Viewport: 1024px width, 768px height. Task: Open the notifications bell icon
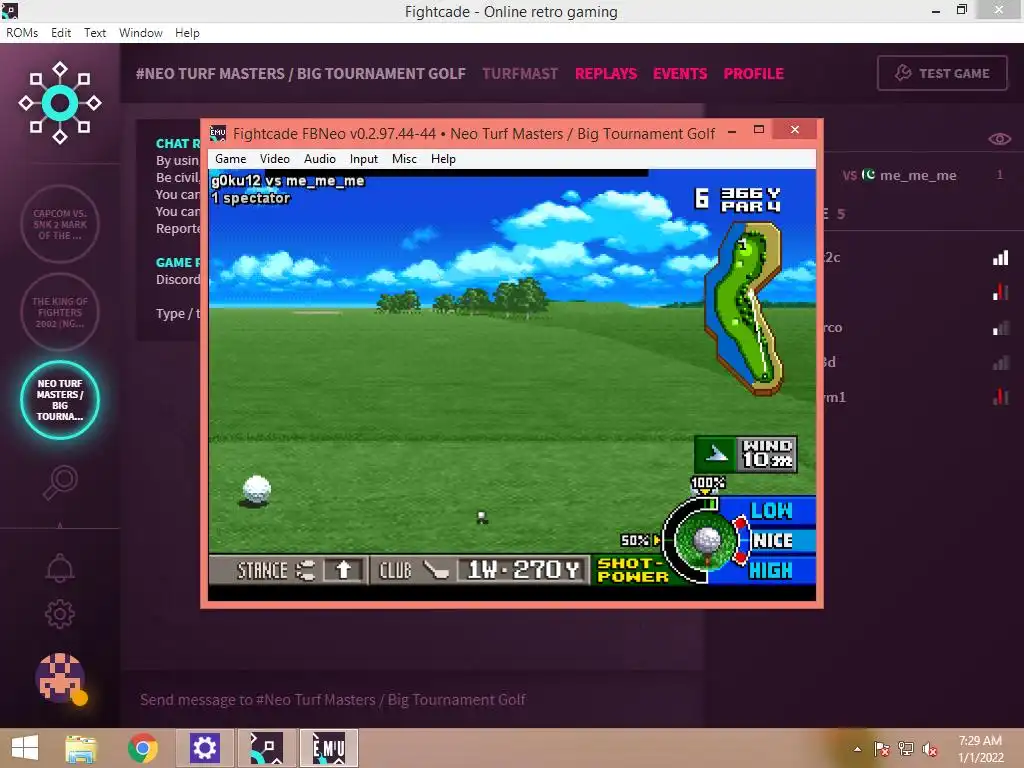60,568
